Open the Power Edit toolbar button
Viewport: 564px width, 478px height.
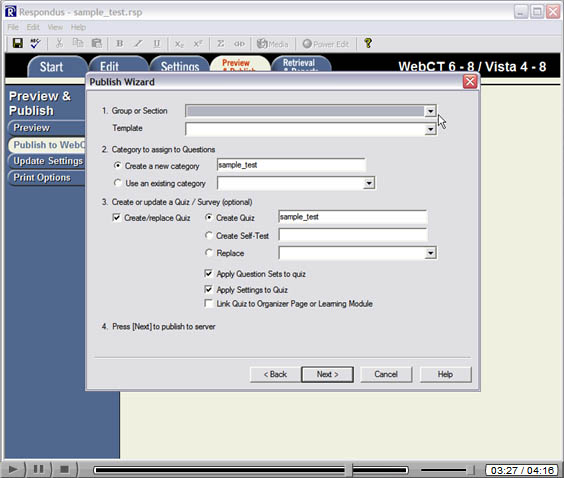pos(326,44)
